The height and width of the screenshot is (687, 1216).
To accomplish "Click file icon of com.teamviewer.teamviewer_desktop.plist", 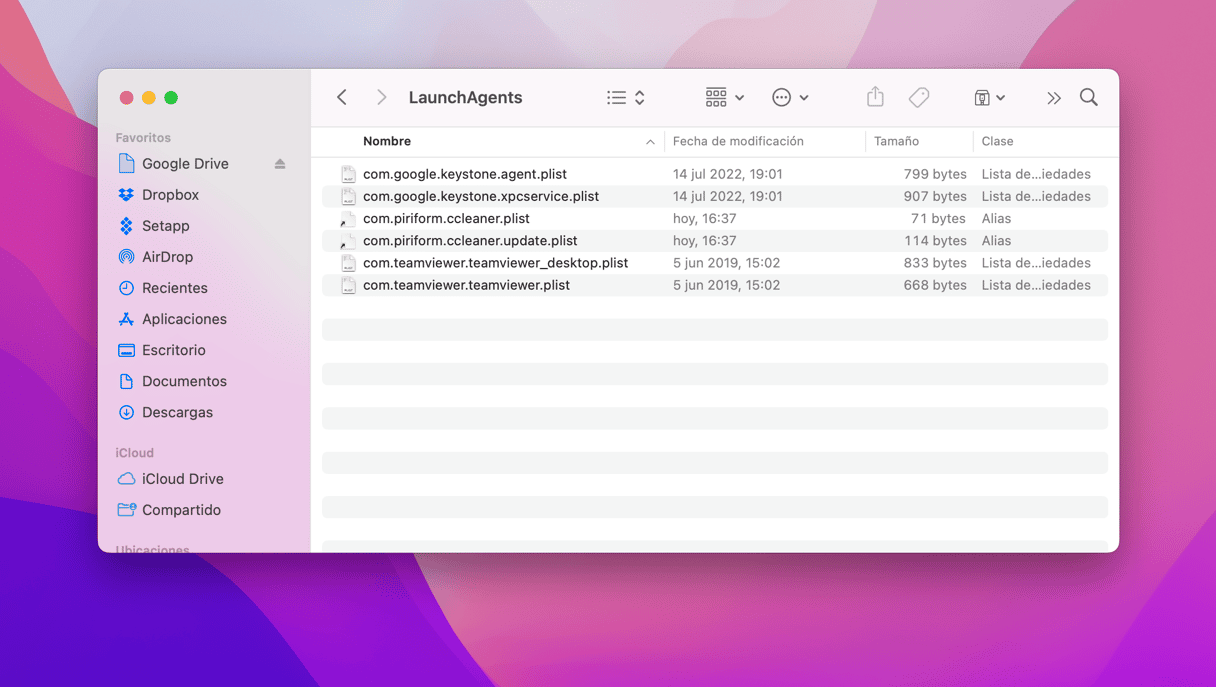I will pyautogui.click(x=348, y=263).
